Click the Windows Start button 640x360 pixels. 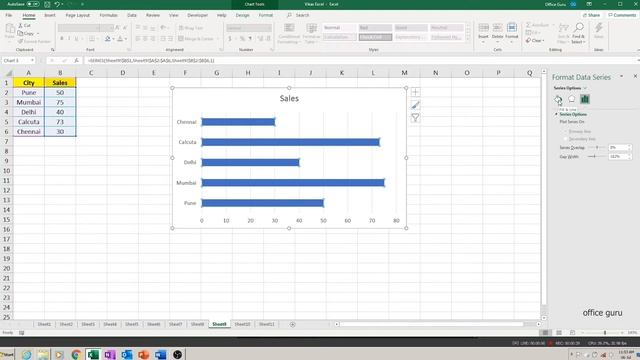(7, 354)
